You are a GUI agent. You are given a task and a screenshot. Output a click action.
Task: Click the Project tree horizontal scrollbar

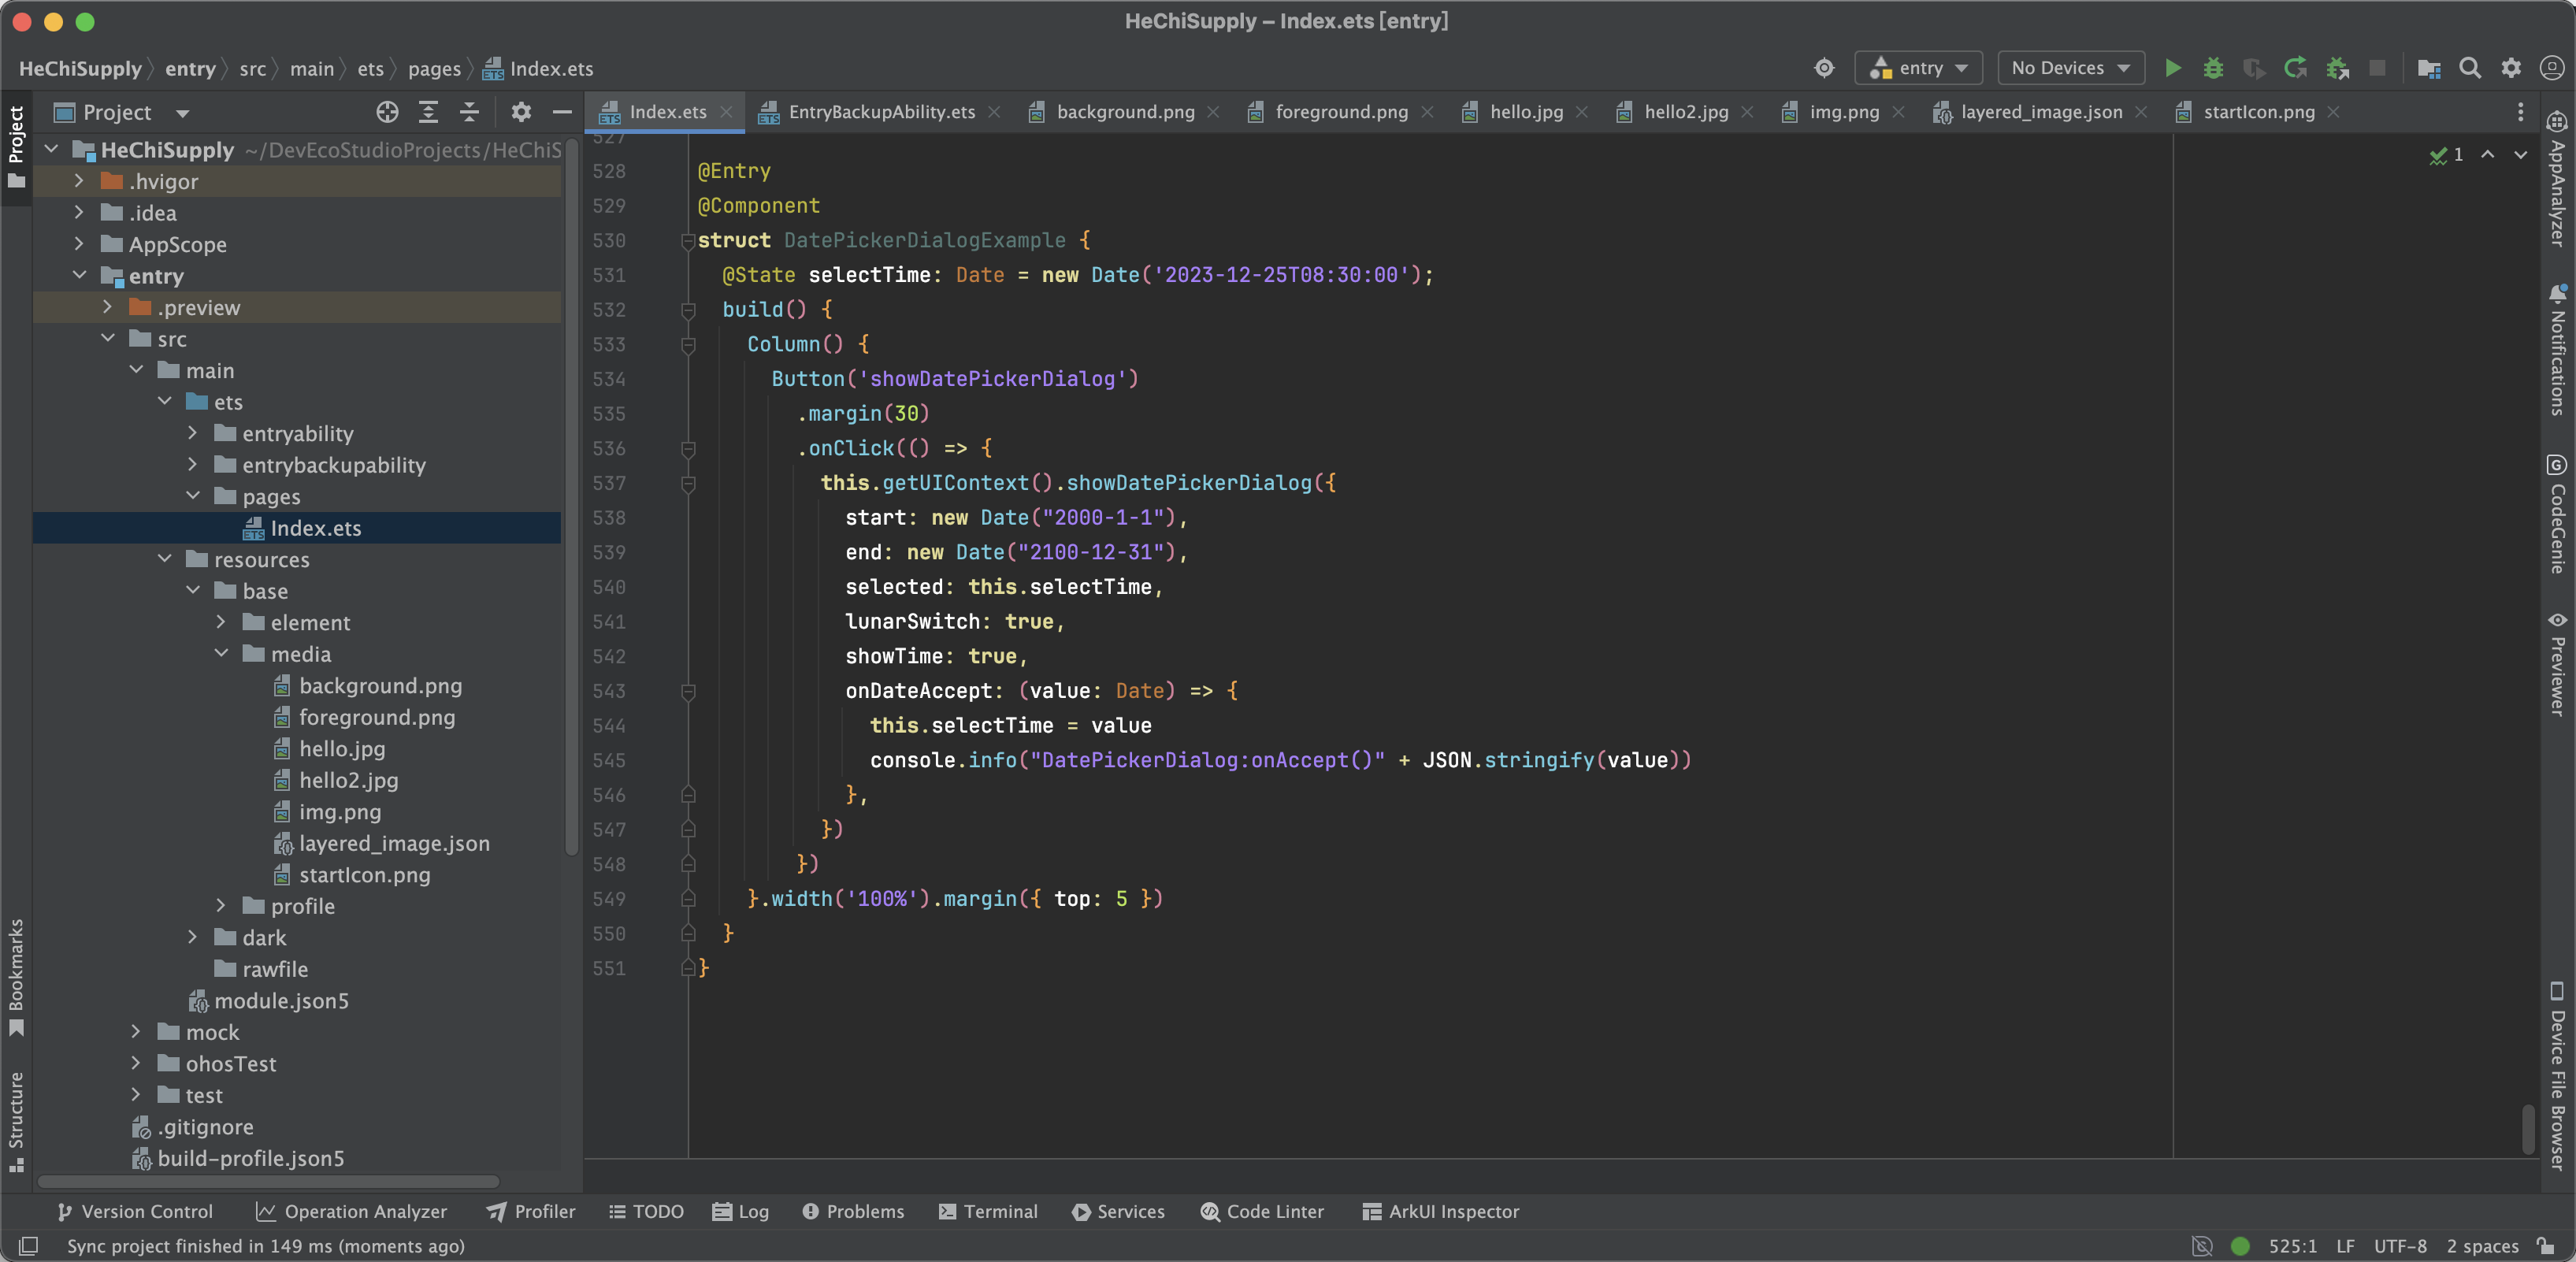coord(268,1181)
